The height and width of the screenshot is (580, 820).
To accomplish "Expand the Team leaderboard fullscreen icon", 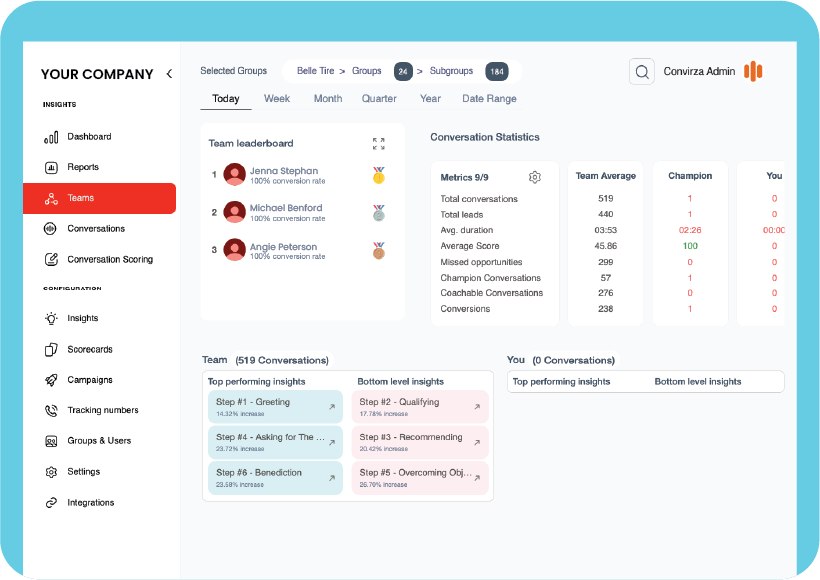I will click(378, 144).
